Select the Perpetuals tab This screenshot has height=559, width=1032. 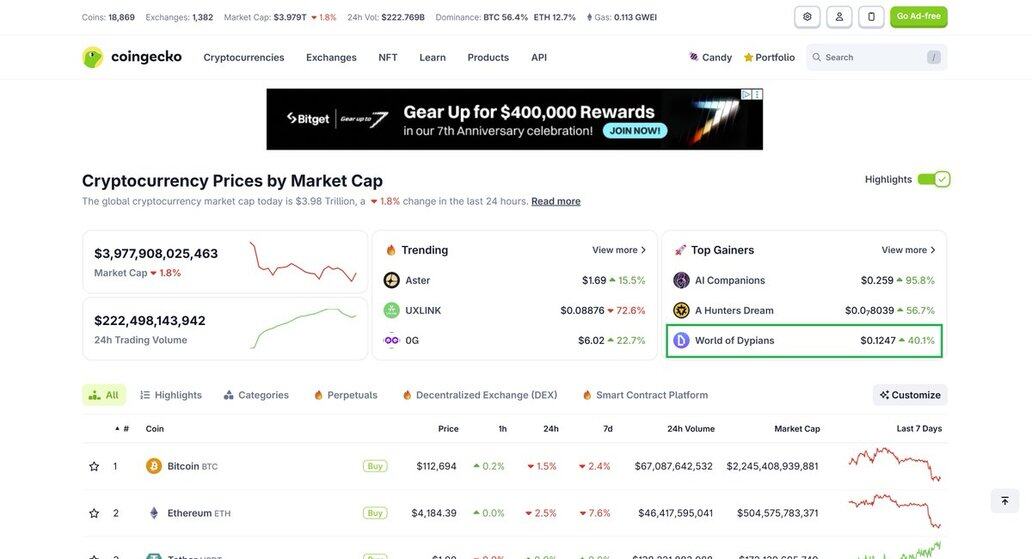click(346, 395)
